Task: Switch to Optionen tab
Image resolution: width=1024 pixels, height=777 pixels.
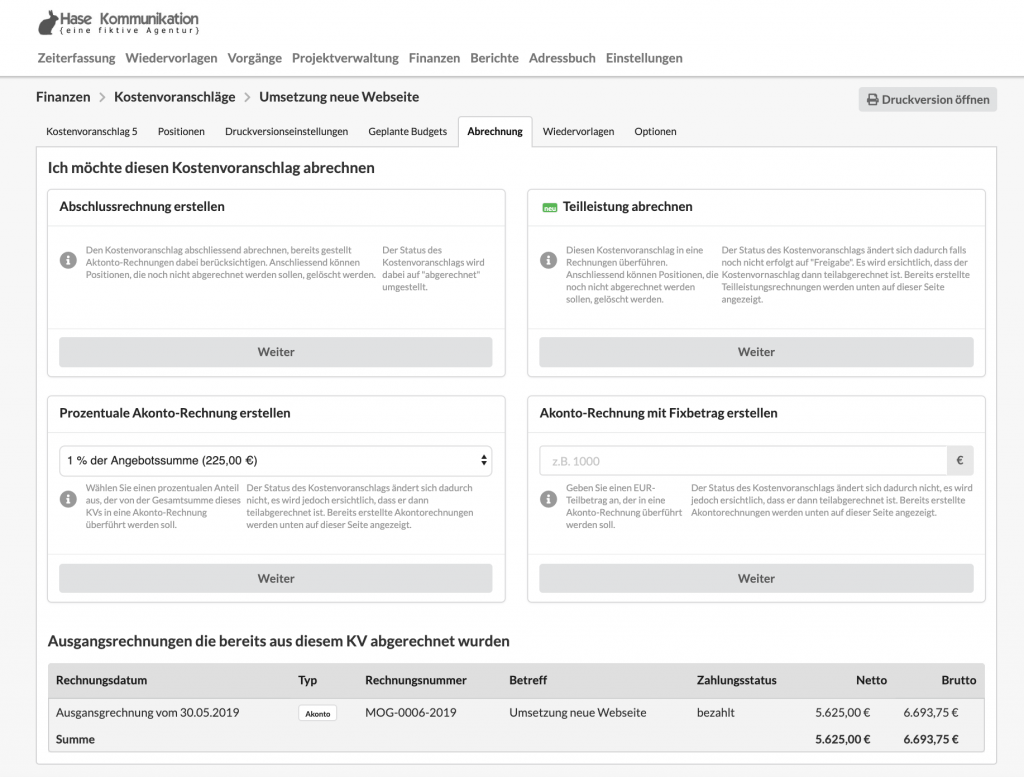Action: click(x=655, y=131)
